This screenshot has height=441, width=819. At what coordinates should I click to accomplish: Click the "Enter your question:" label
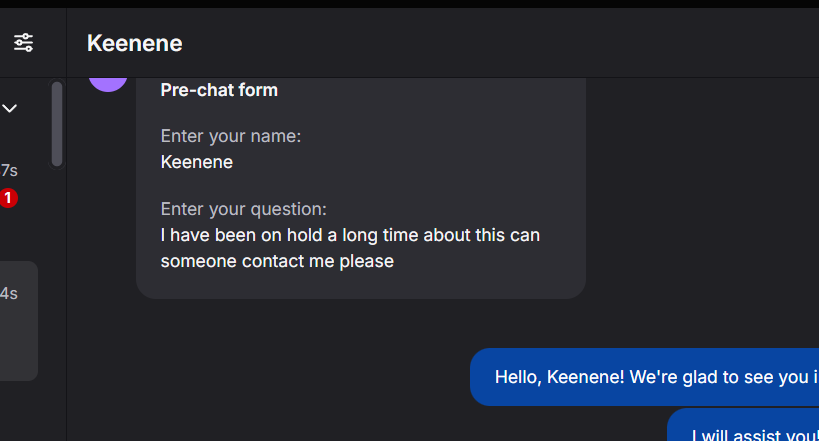coord(243,209)
